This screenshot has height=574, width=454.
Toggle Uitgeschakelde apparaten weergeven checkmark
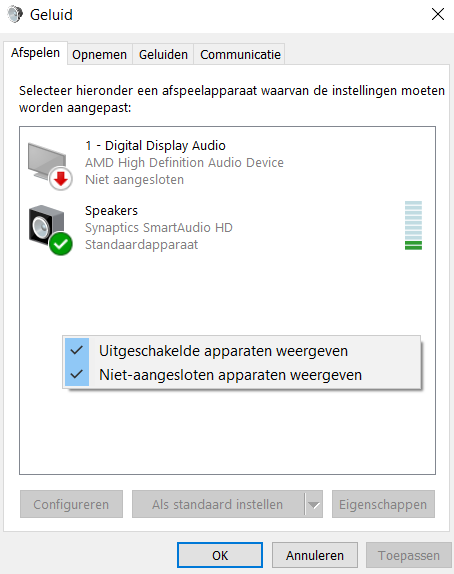(77, 350)
